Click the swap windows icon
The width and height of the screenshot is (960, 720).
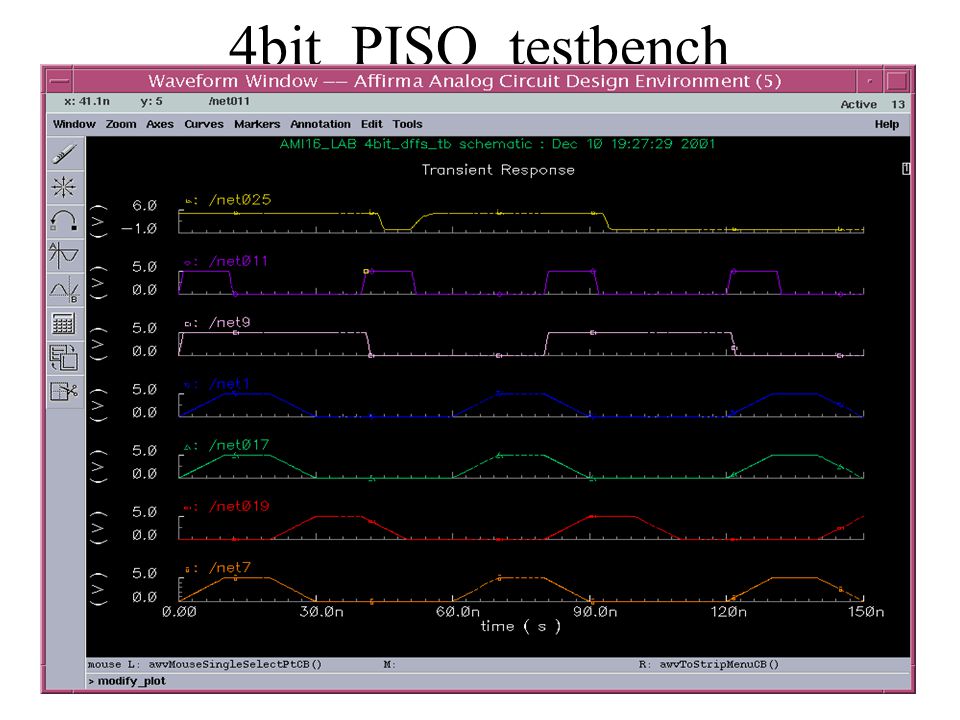[x=64, y=358]
